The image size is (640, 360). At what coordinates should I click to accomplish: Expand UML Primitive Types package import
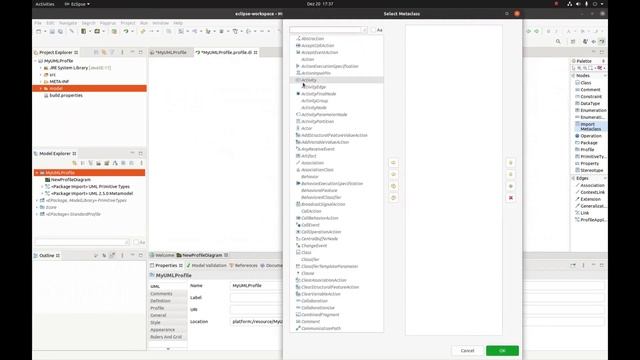(42, 187)
